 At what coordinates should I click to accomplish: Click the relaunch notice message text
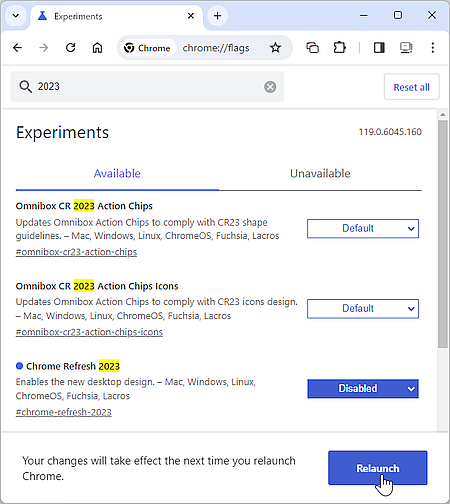pos(159,468)
